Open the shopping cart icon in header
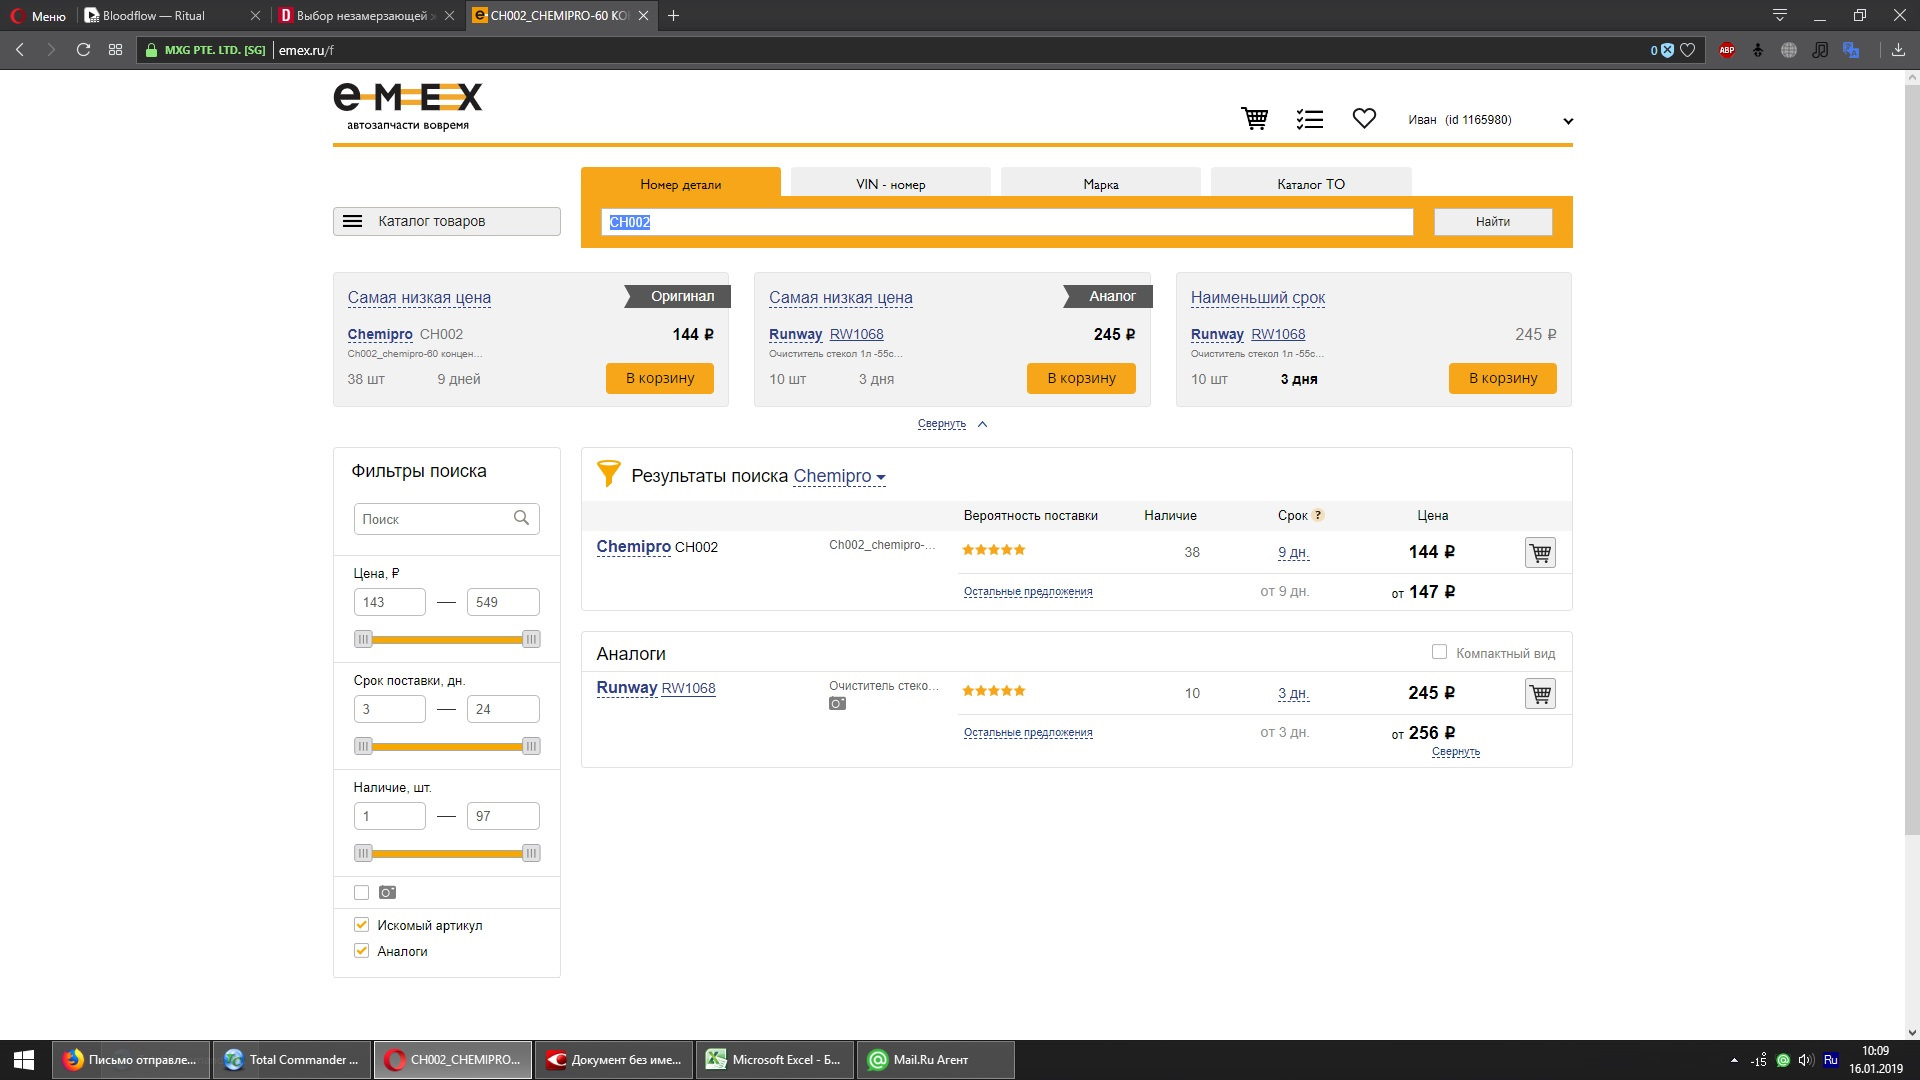1920x1080 pixels. 1254,119
